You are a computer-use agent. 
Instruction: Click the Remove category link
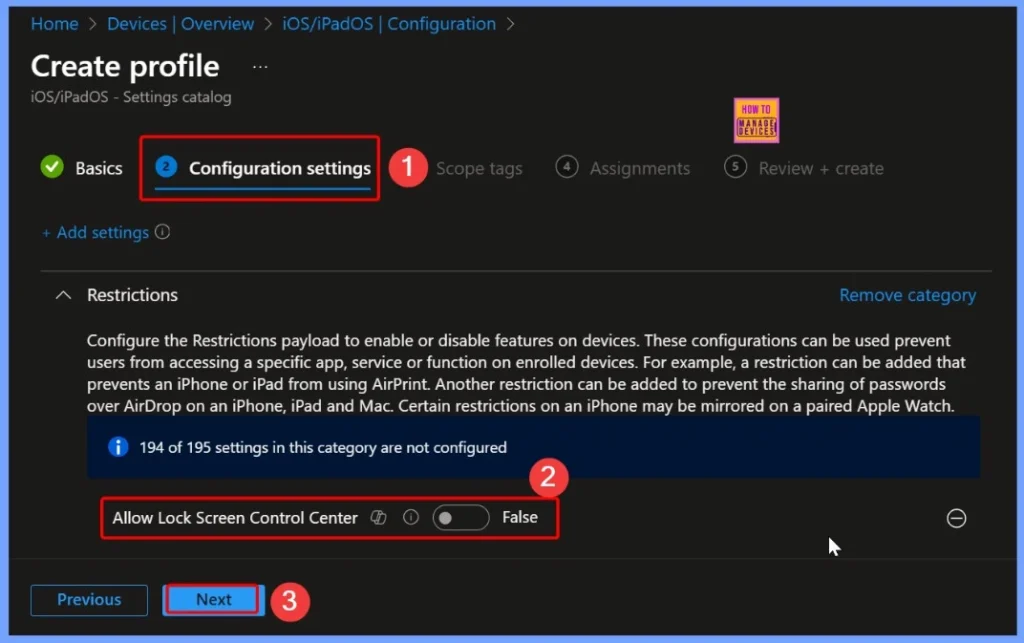pyautogui.click(x=907, y=294)
